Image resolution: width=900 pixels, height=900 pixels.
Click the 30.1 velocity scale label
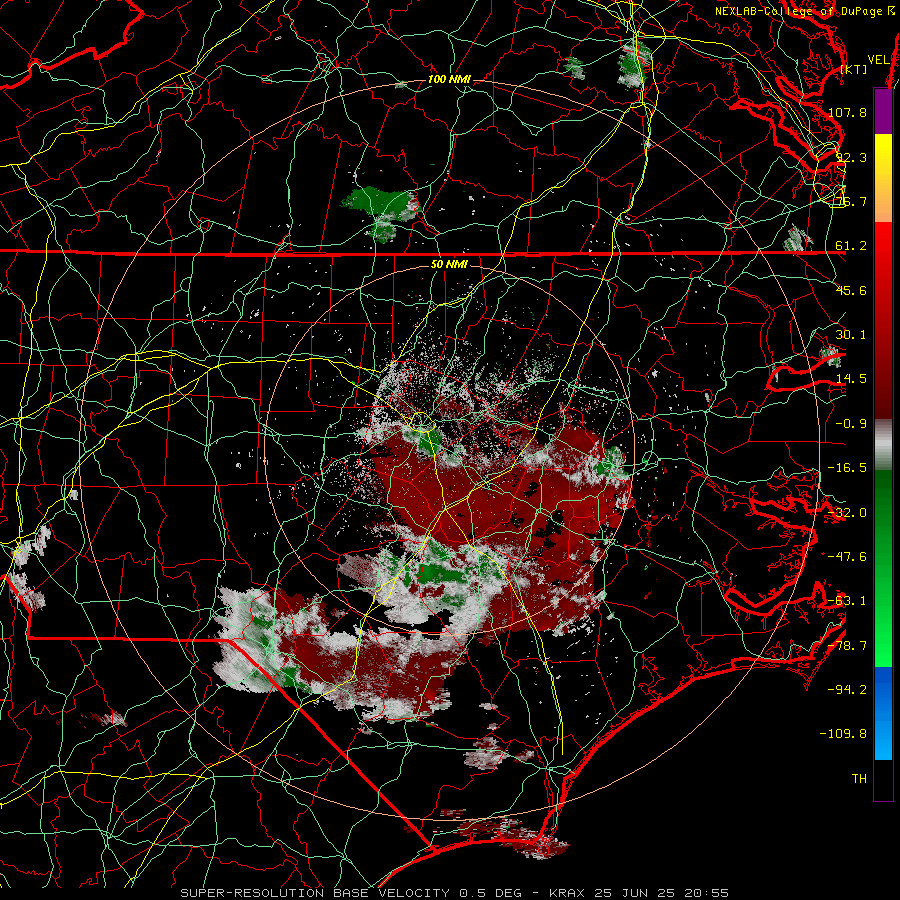tap(851, 335)
